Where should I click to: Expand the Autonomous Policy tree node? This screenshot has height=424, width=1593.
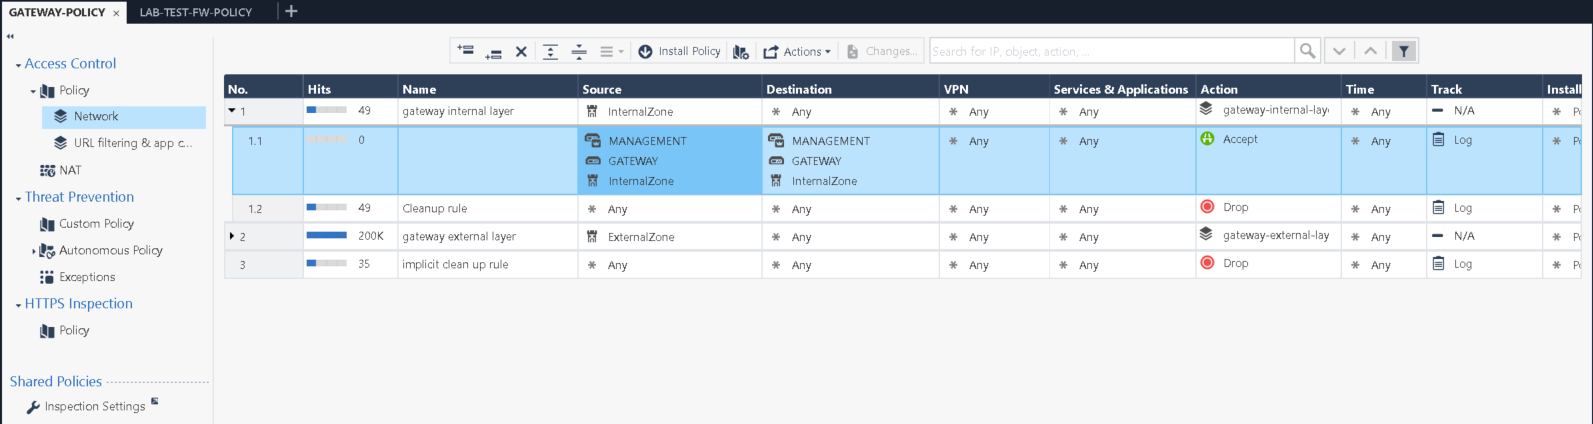point(33,251)
